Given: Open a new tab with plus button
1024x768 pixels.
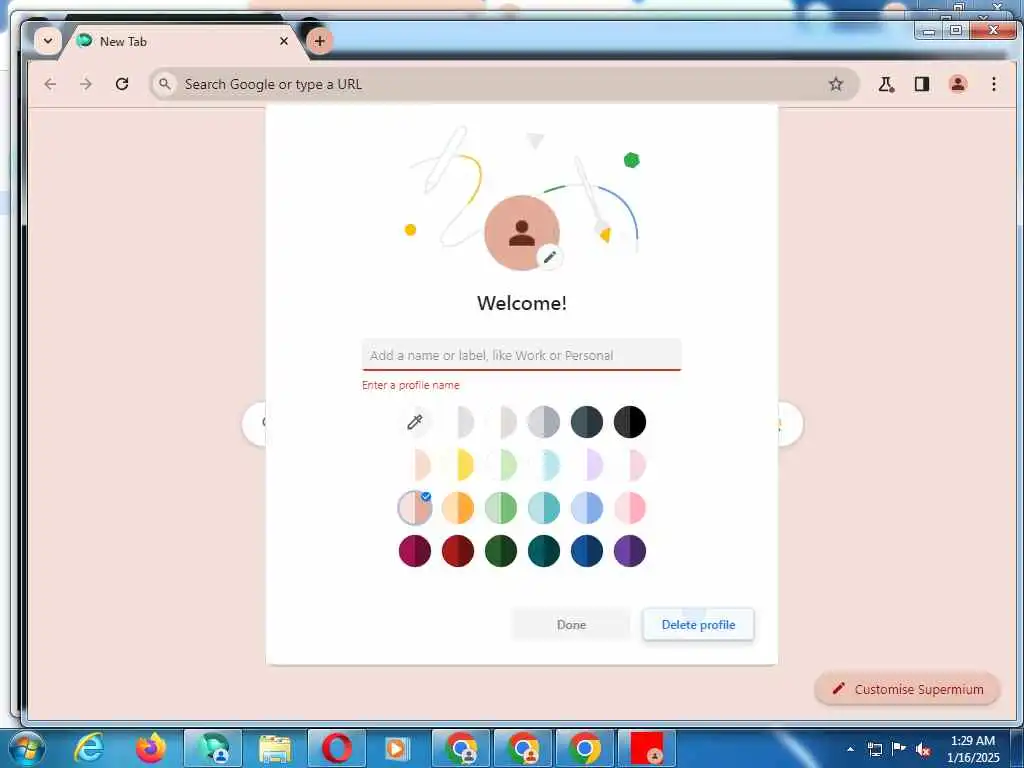Looking at the screenshot, I should [319, 41].
